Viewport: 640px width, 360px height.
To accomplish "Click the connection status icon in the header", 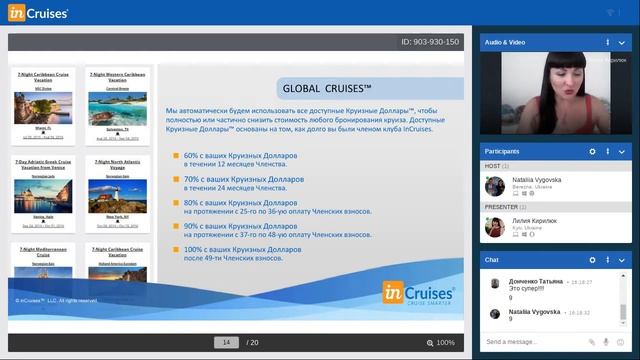I will click(x=610, y=13).
